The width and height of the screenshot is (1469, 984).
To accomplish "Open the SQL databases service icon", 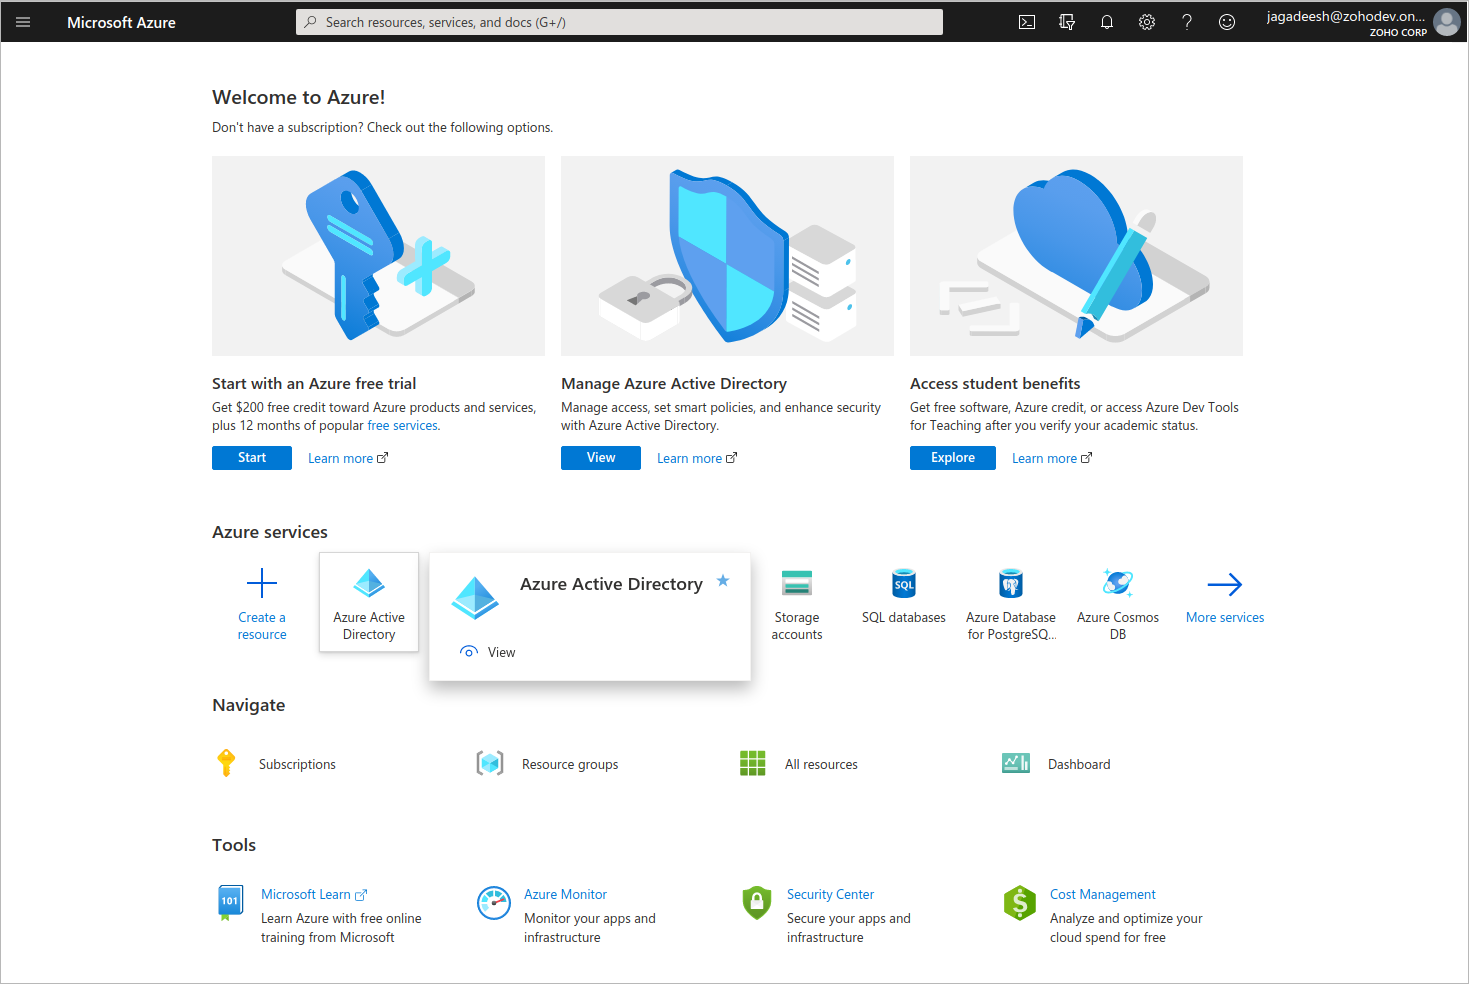I will click(x=904, y=583).
